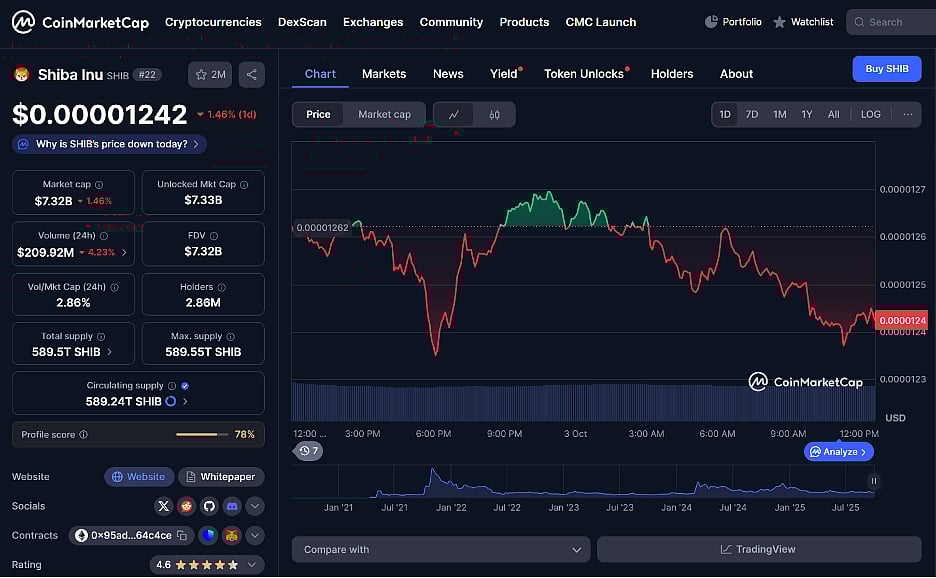Image resolution: width=936 pixels, height=578 pixels.
Task: Select the candlestick chart icon
Action: (x=493, y=114)
